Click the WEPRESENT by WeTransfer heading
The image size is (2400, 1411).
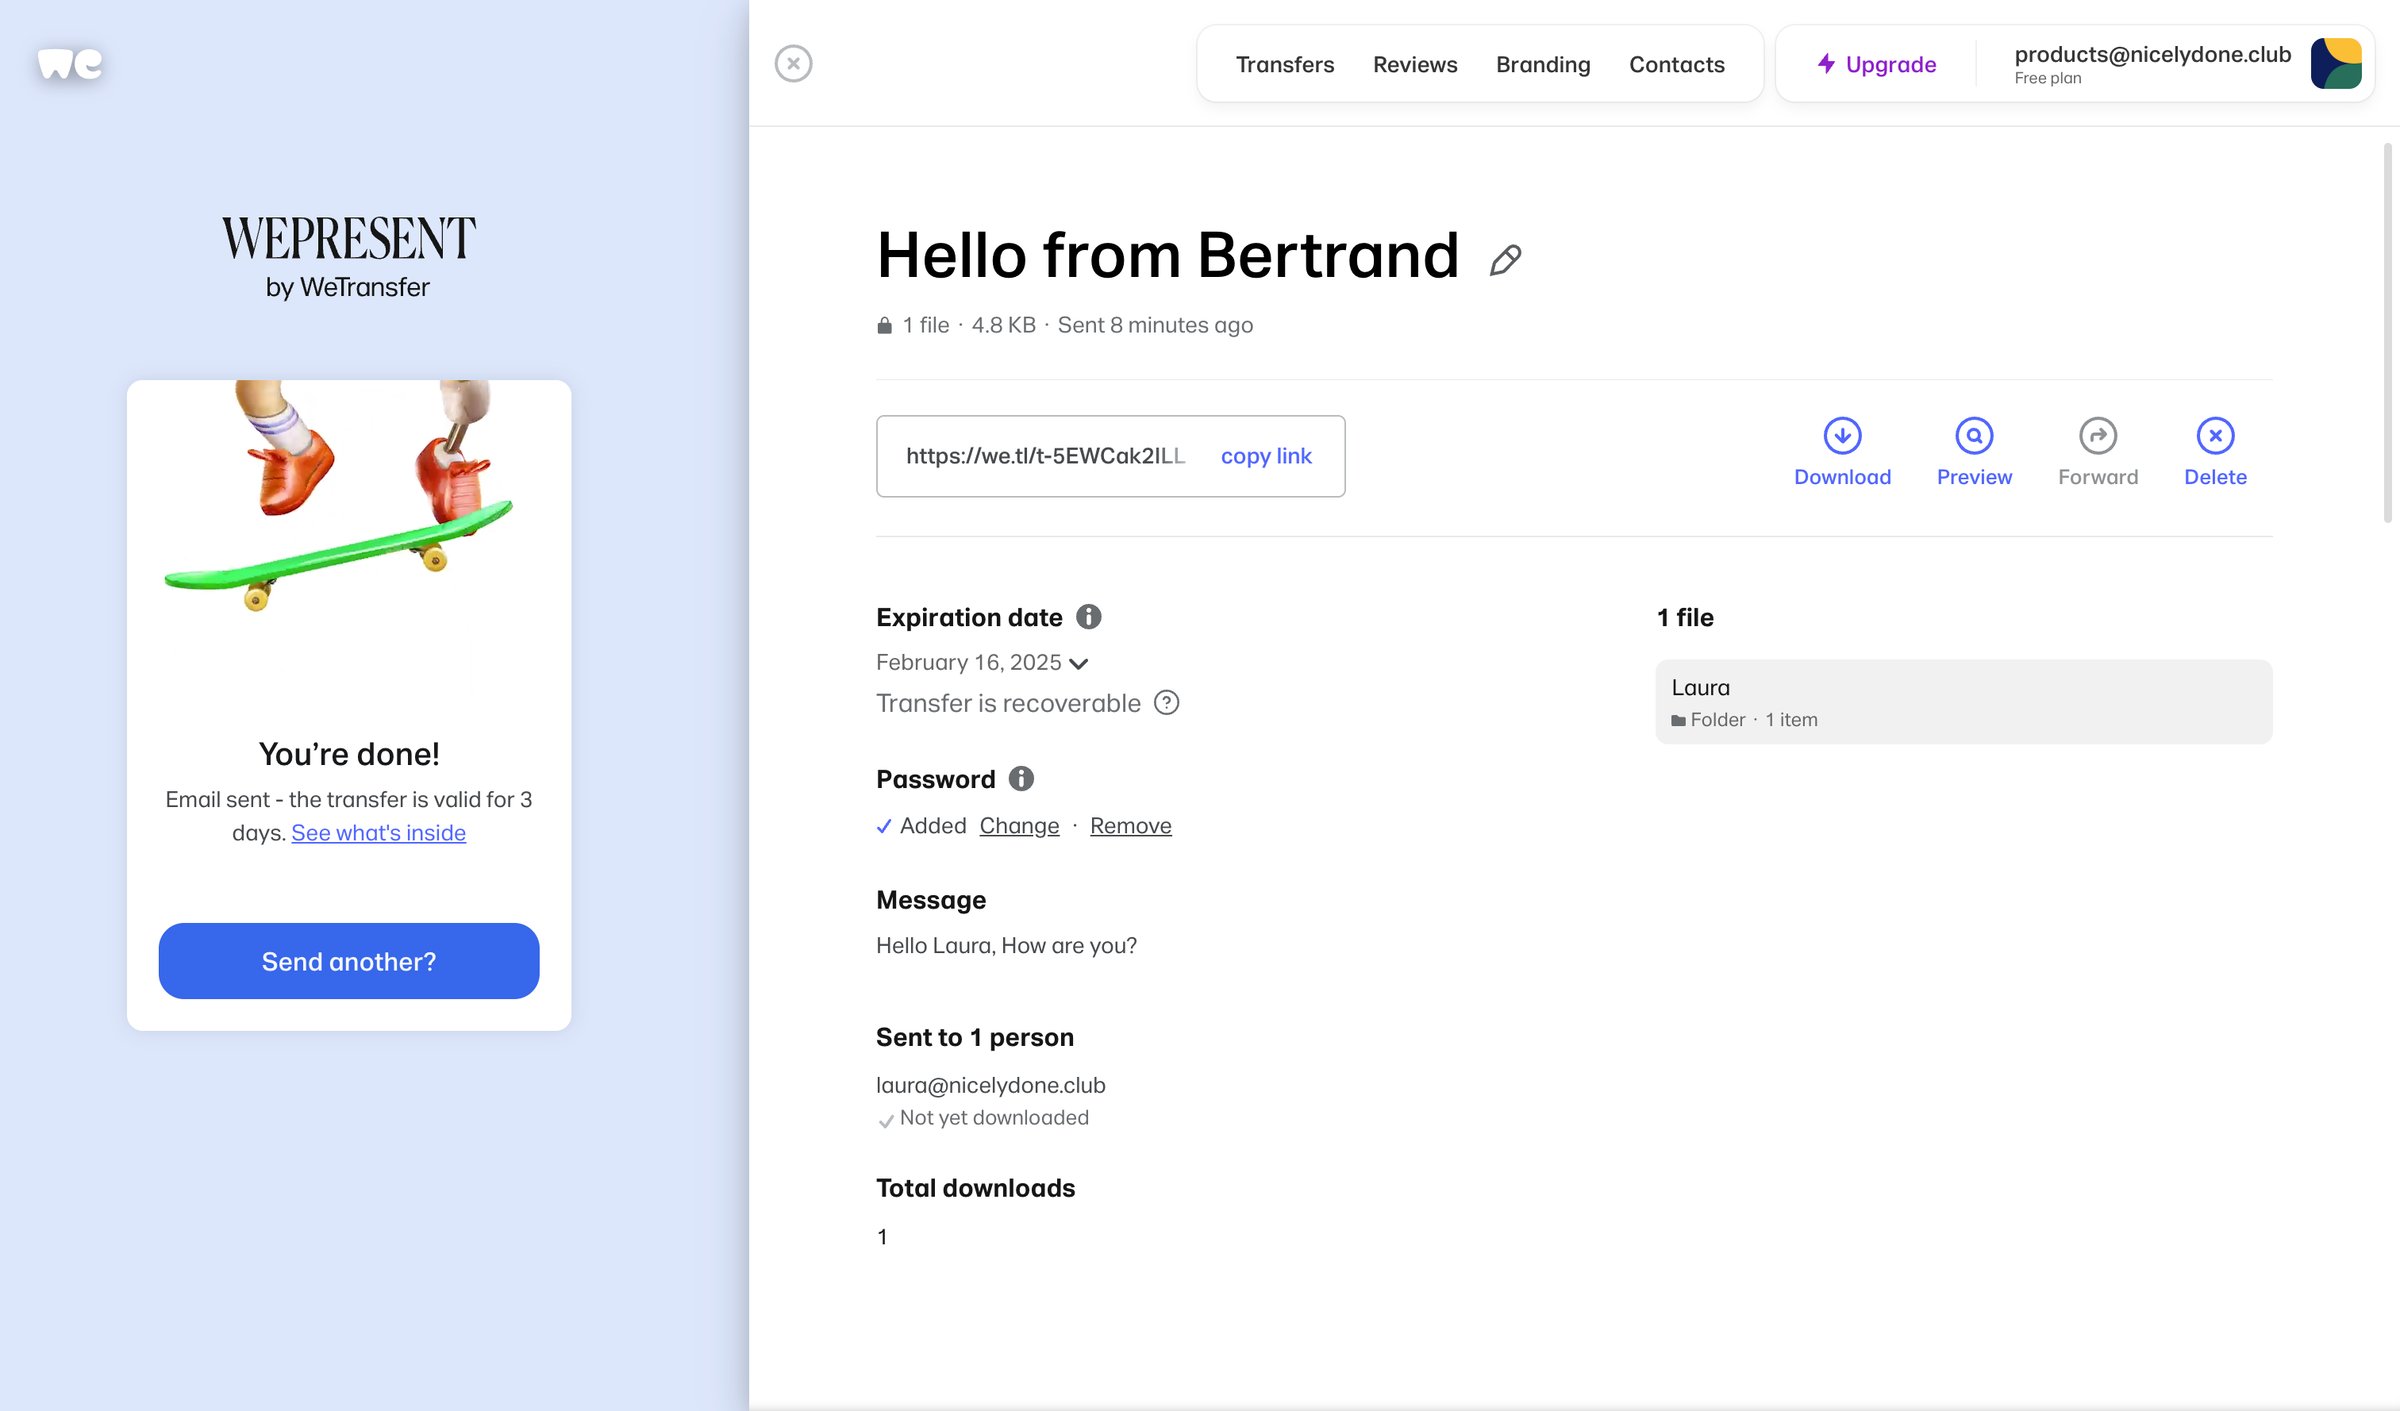click(x=348, y=257)
